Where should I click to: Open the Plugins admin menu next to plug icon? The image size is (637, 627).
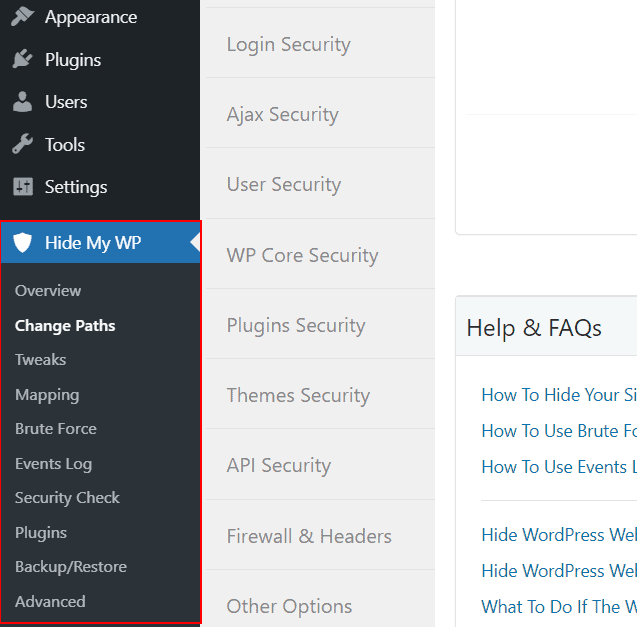tap(73, 60)
